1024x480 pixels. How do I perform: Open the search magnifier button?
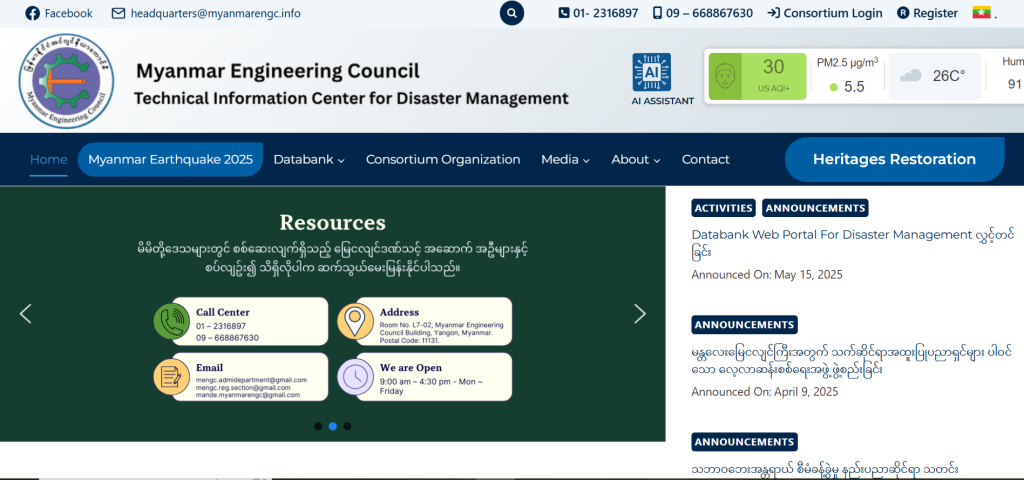tap(512, 13)
